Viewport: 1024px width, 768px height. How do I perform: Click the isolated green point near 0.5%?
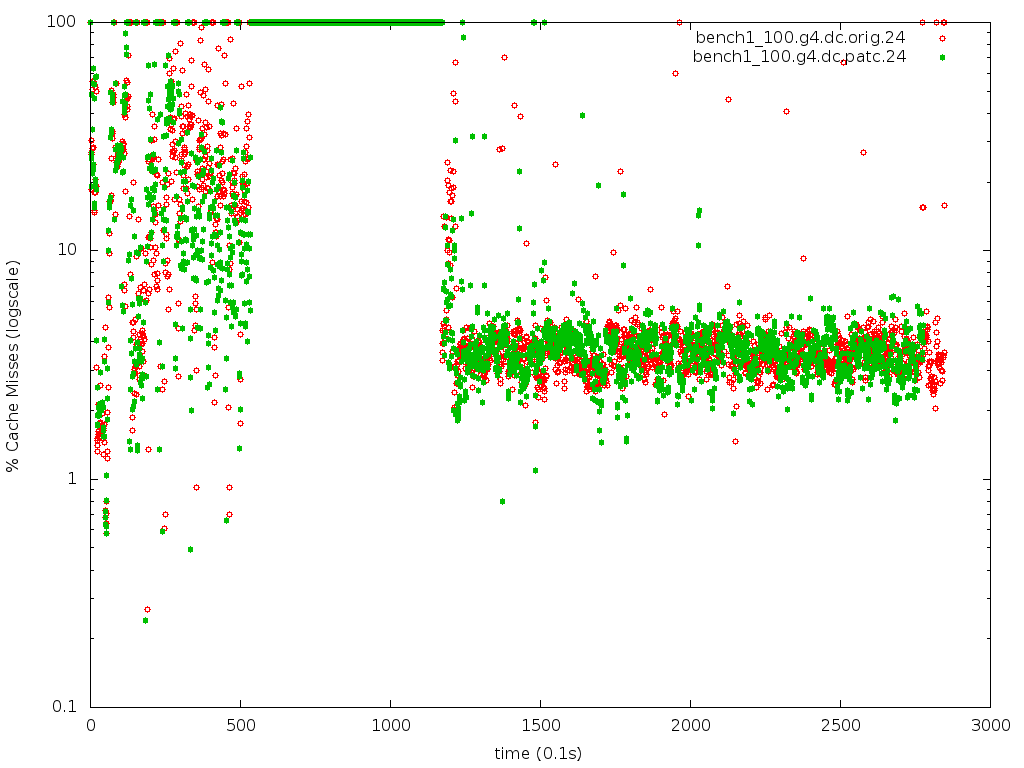point(190,549)
